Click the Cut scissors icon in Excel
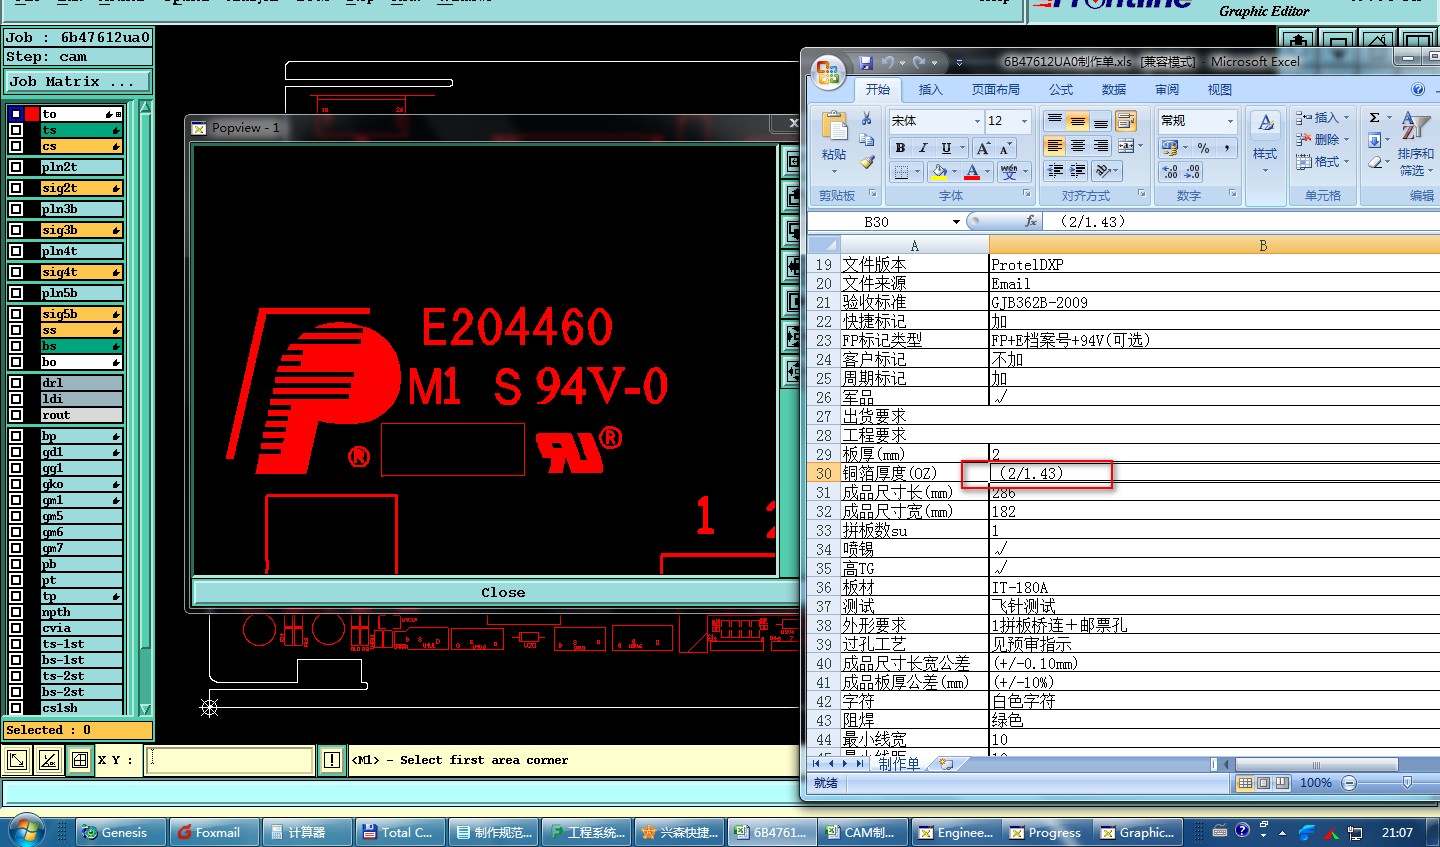This screenshot has width=1440, height=847. pos(867,119)
